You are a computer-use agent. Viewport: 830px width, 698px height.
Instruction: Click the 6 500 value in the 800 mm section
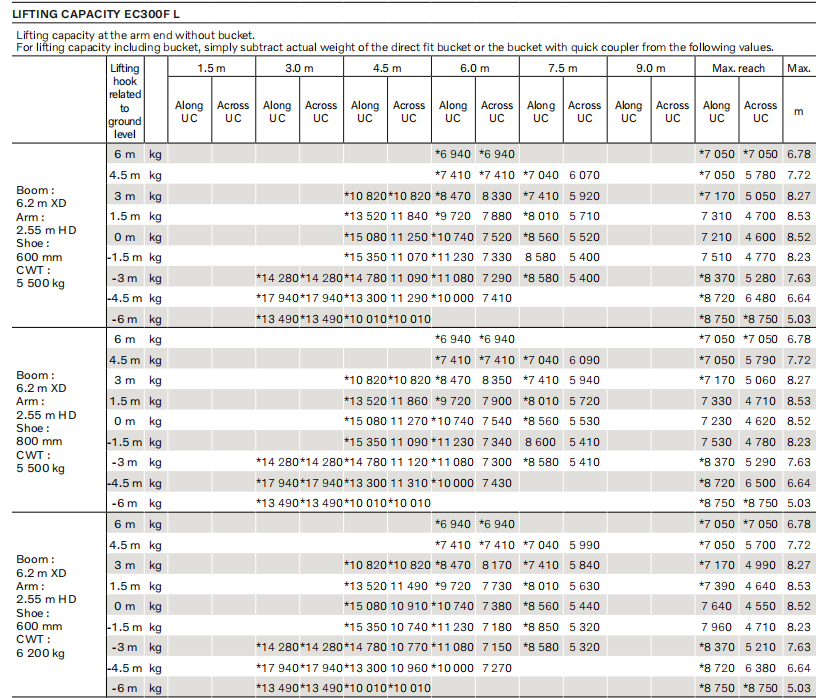click(760, 483)
